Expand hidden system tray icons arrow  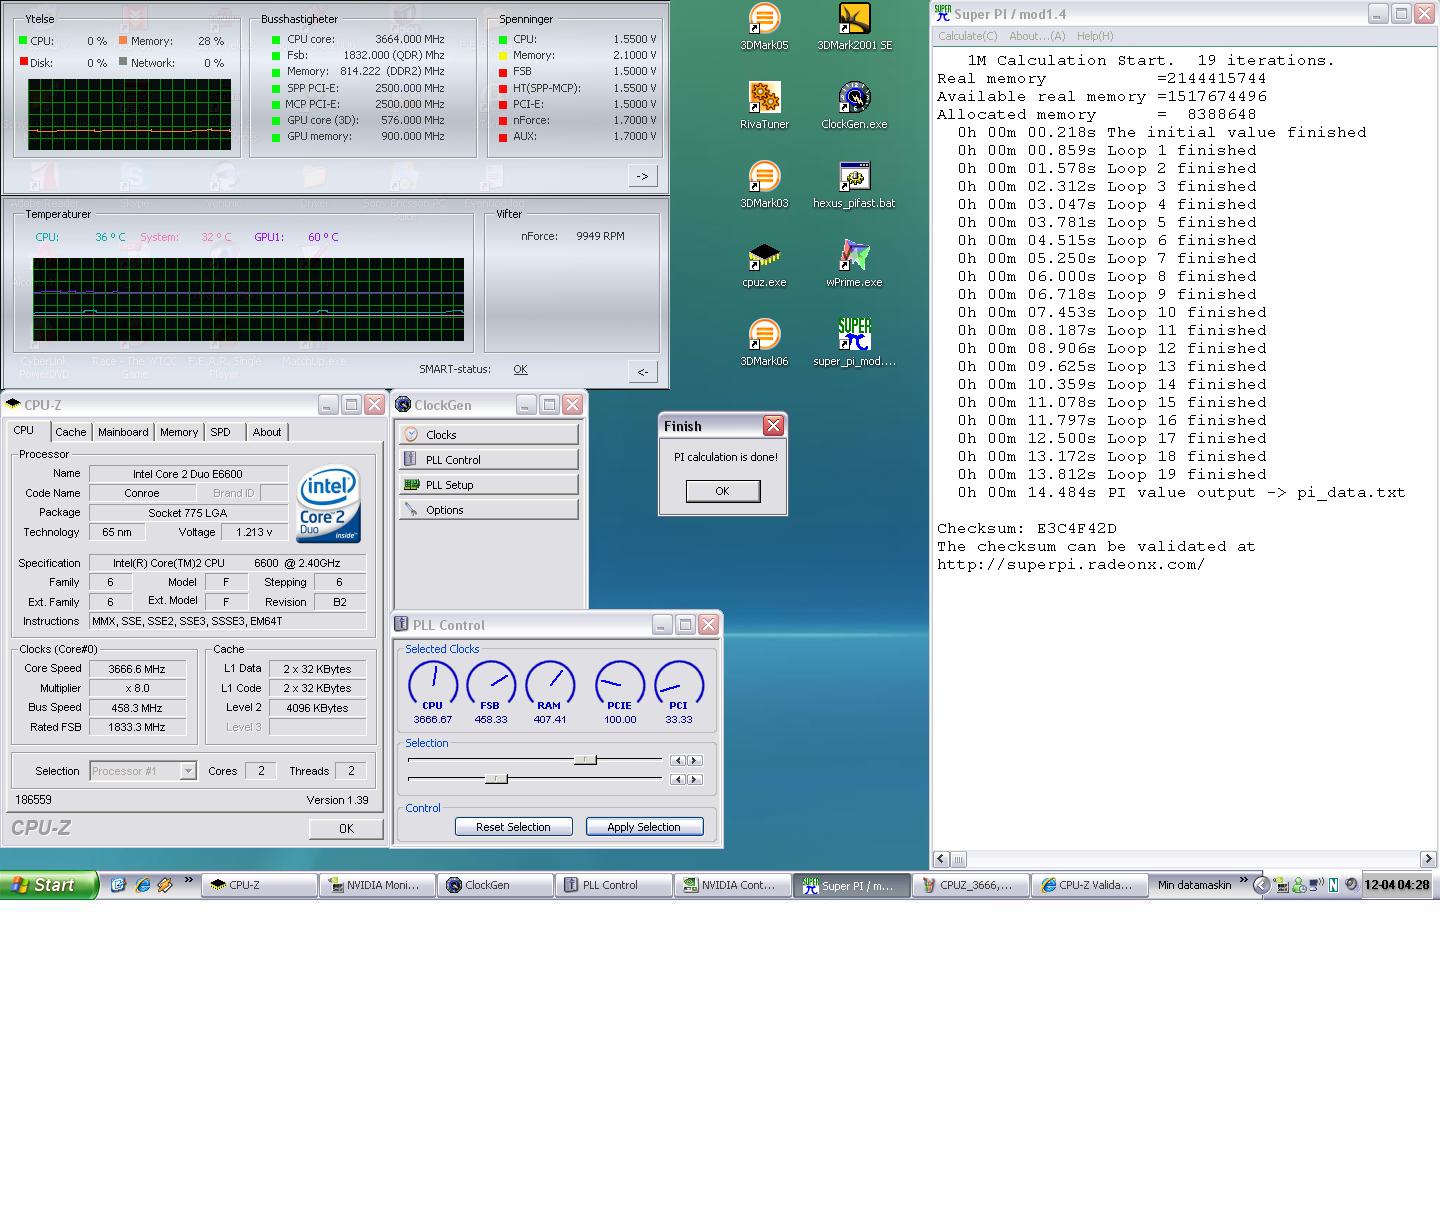point(1261,885)
